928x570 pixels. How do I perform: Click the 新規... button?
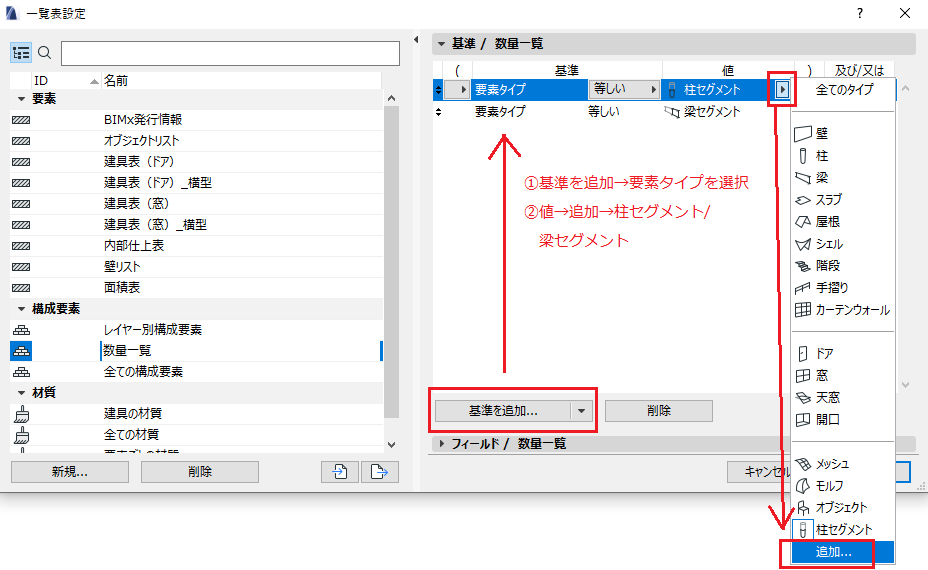point(70,472)
